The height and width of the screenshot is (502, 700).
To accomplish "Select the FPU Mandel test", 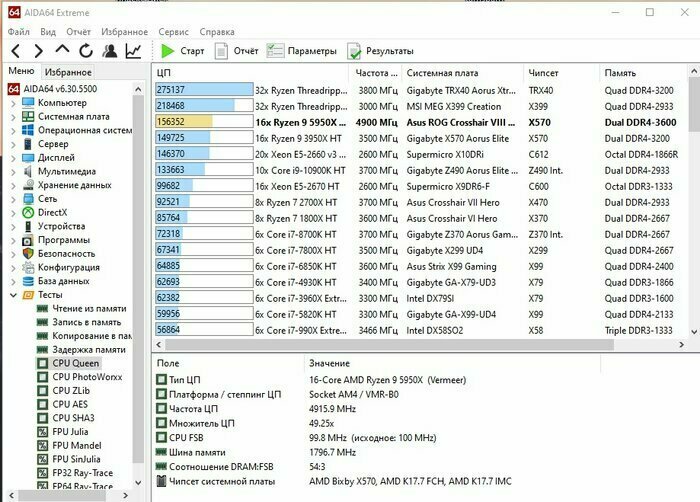I will click(x=69, y=446).
